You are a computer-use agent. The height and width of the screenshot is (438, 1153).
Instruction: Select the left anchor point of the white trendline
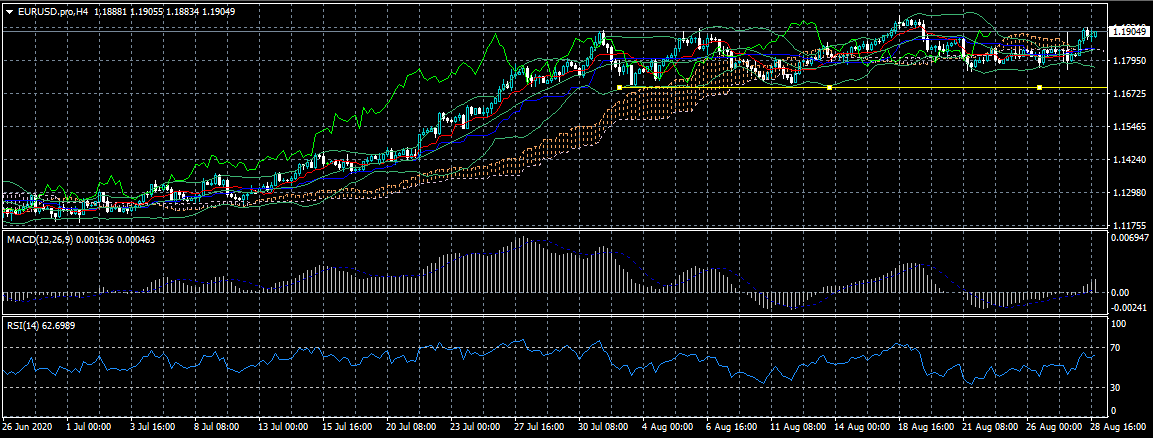[620, 88]
